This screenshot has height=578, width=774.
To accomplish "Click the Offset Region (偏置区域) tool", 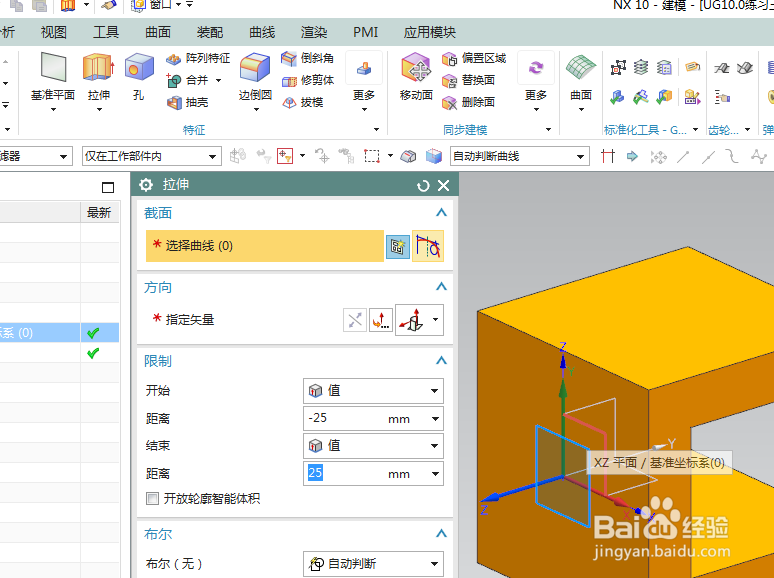I will pos(474,59).
